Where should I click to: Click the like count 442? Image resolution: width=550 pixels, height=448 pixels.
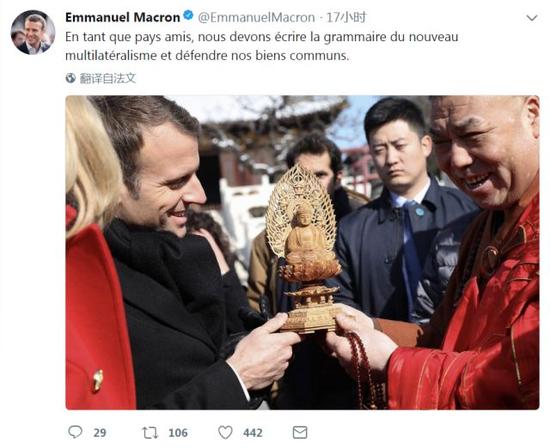253,433
